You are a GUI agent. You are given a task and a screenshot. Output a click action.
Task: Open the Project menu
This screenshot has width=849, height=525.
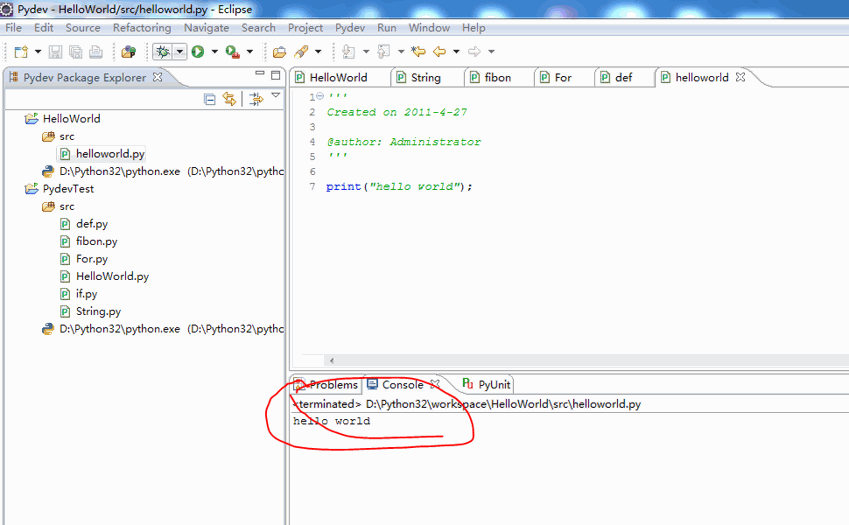(305, 28)
